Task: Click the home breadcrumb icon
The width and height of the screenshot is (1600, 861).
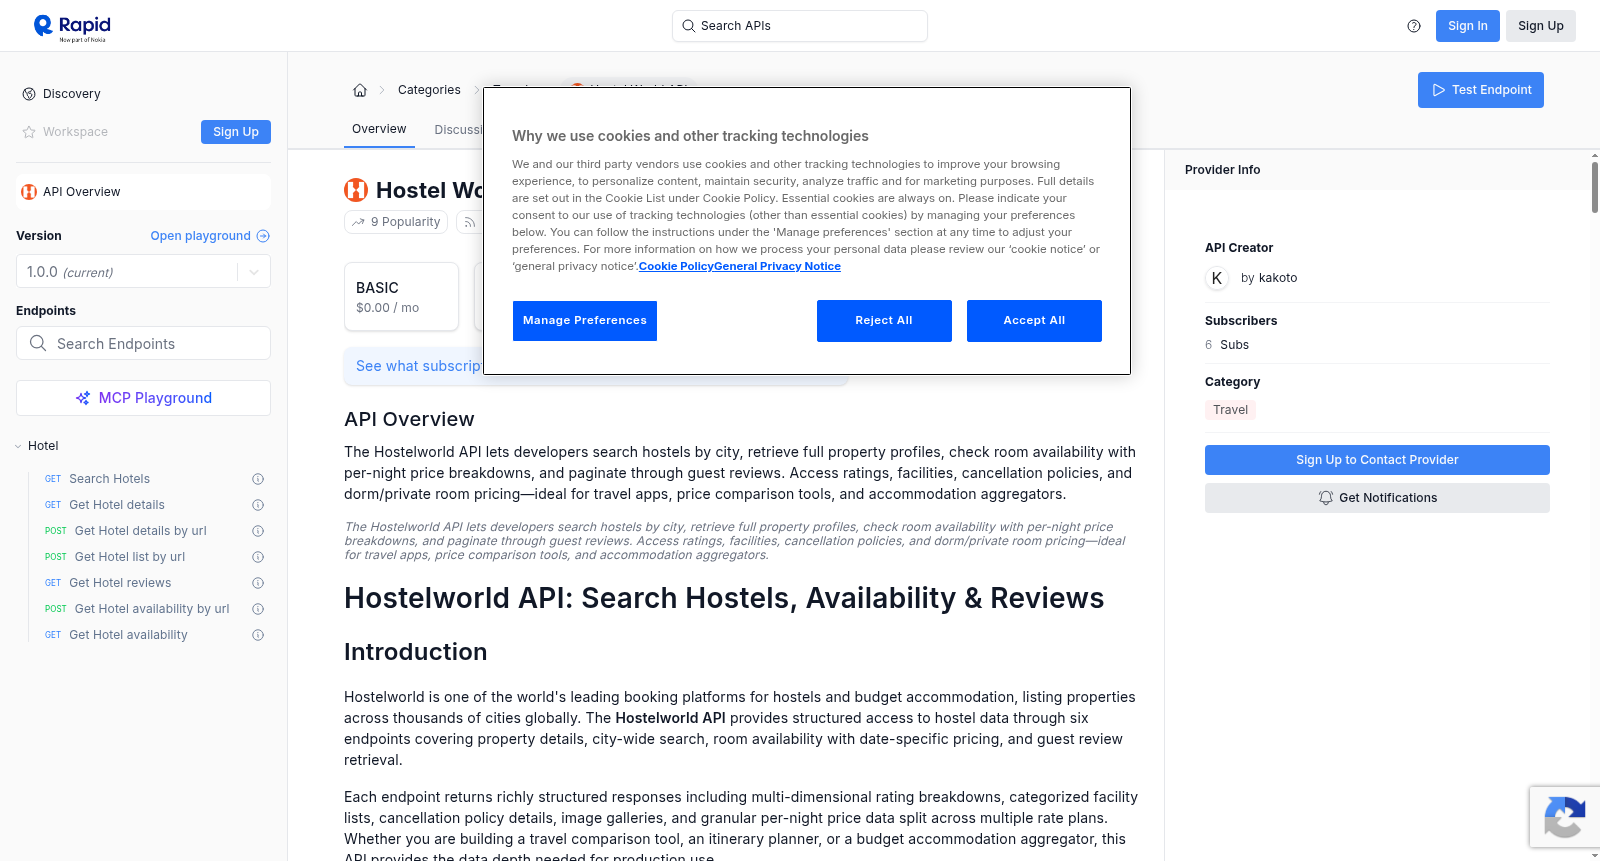Action: [x=360, y=90]
